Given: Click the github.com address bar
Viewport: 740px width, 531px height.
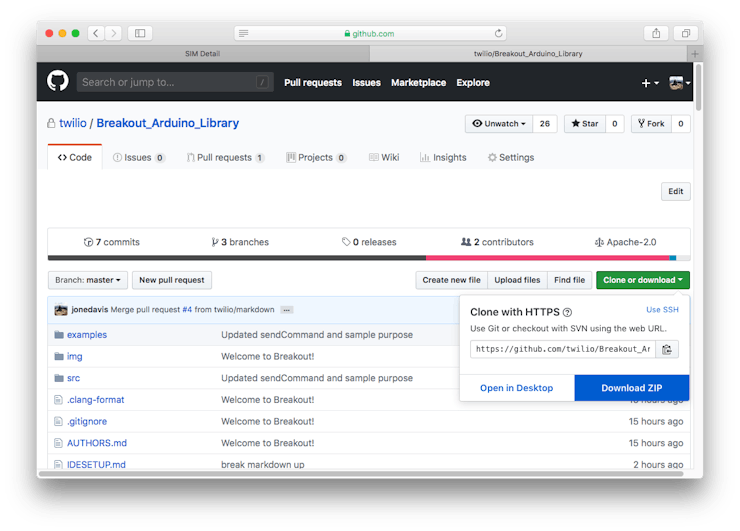Looking at the screenshot, I should 370,33.
